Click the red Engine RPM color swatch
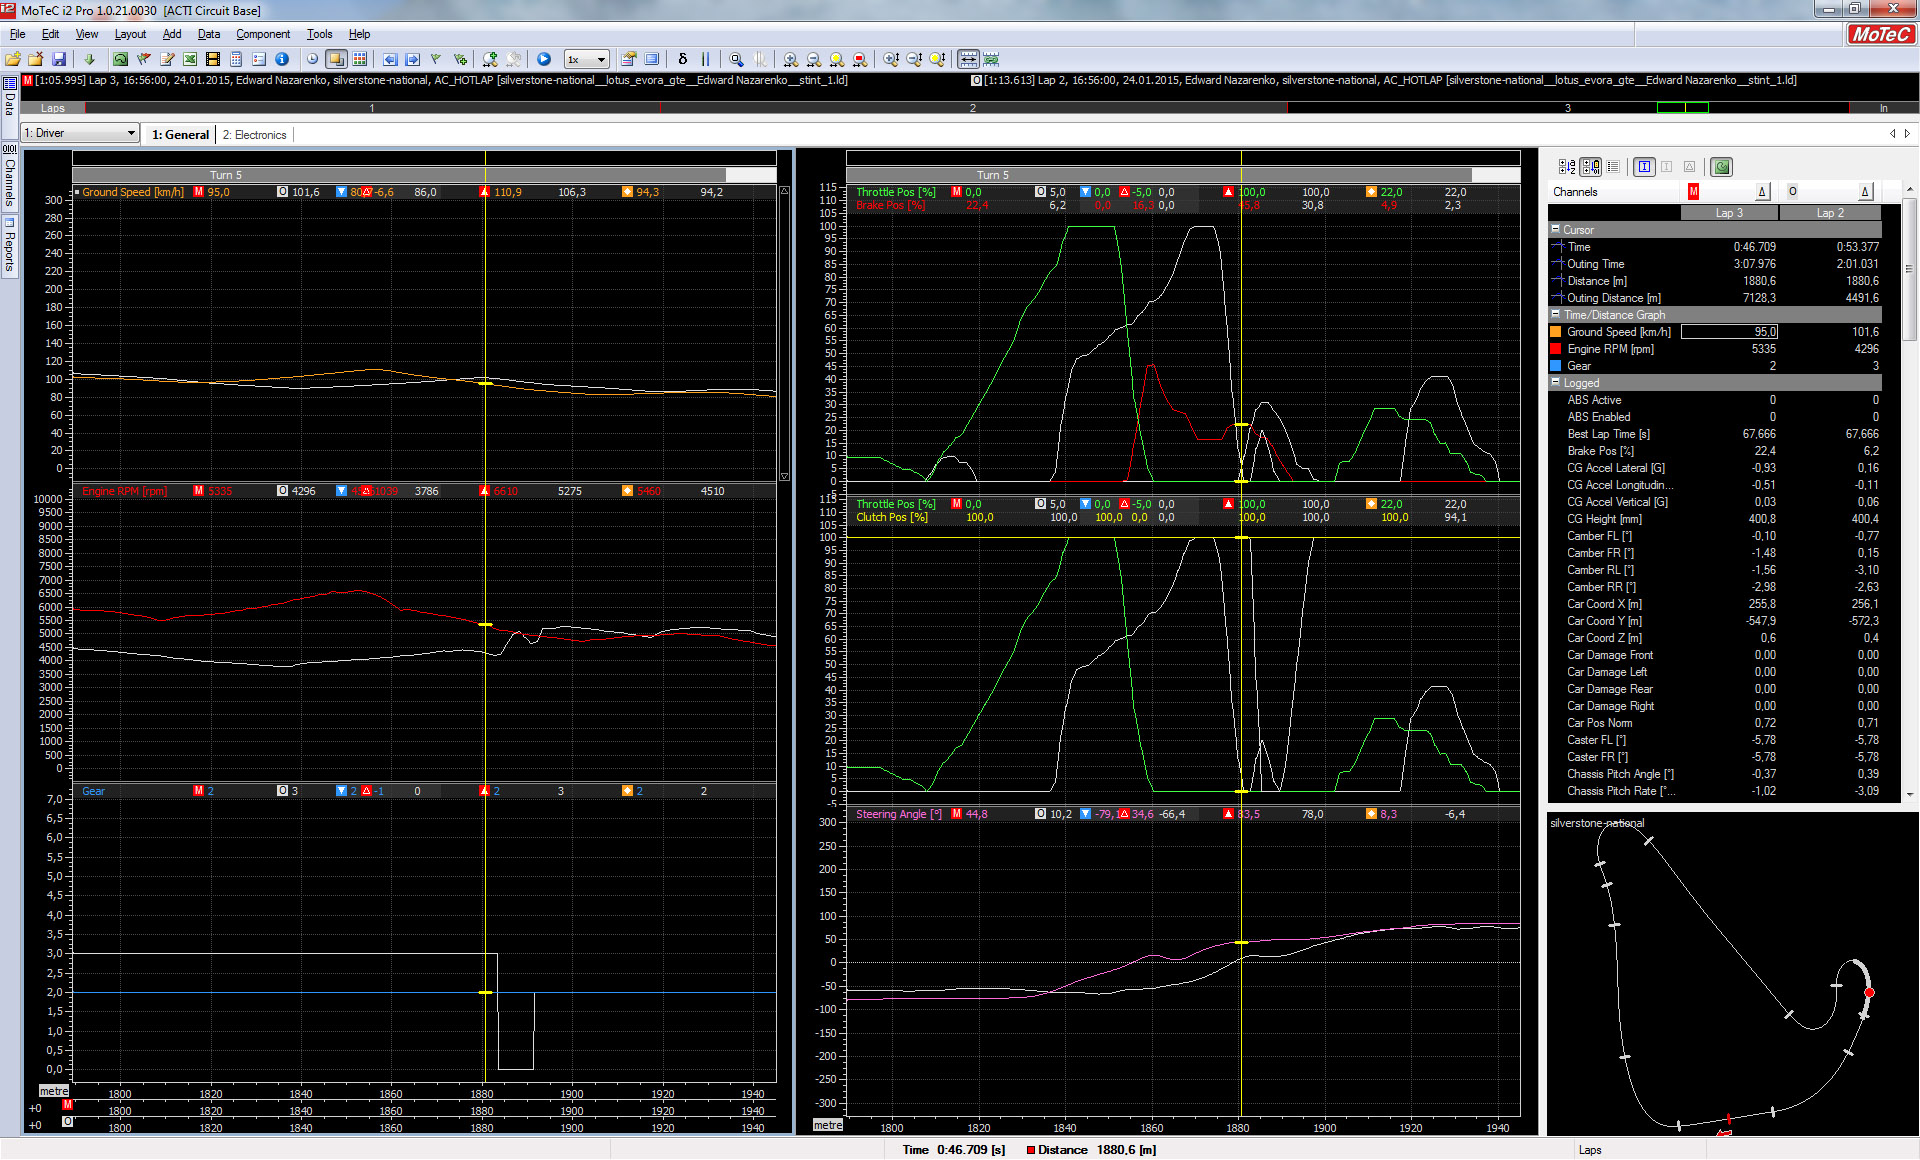Viewport: 1920px width, 1160px height. pos(1555,349)
